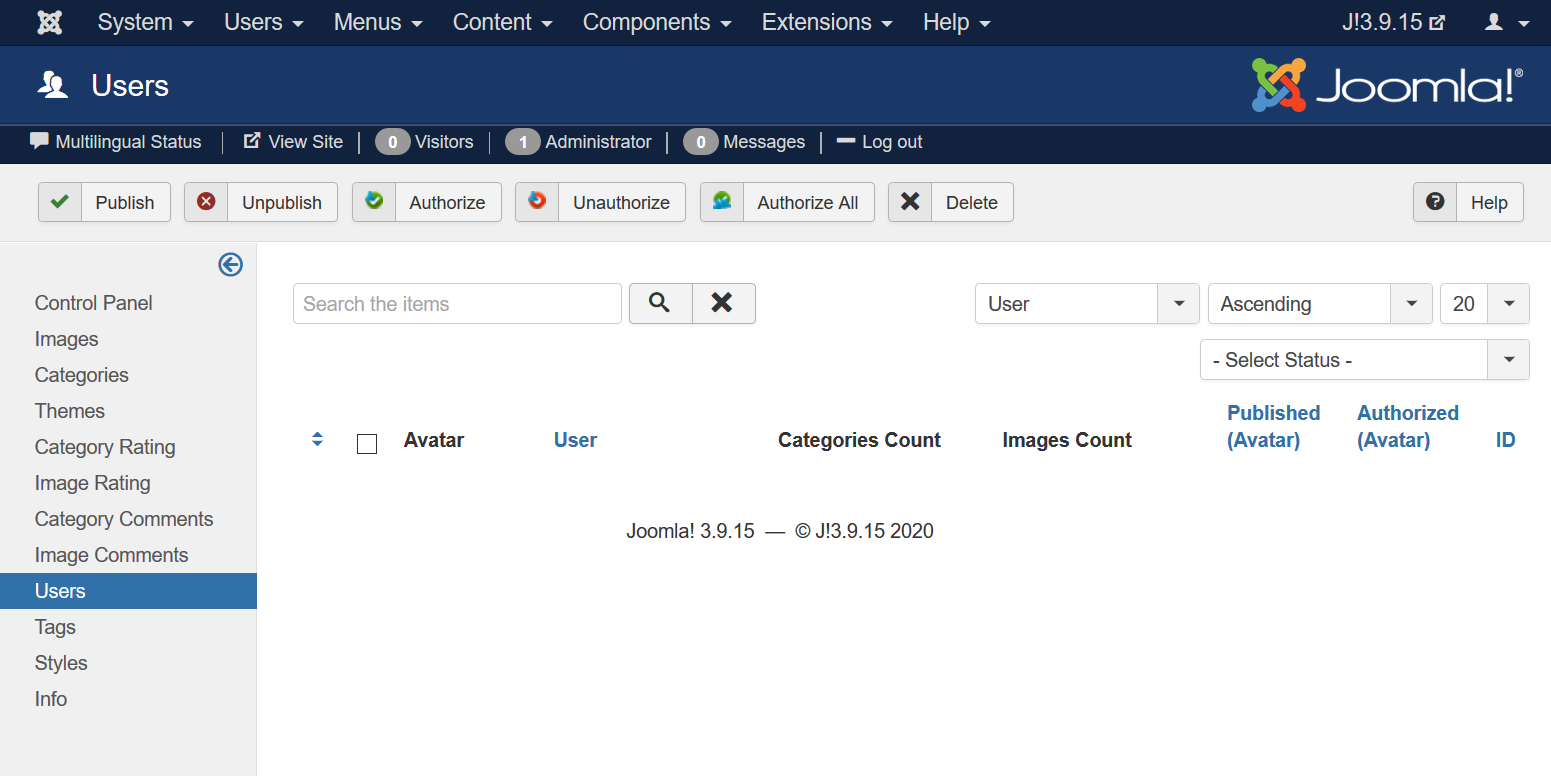Focus the Search the items field

pos(457,304)
